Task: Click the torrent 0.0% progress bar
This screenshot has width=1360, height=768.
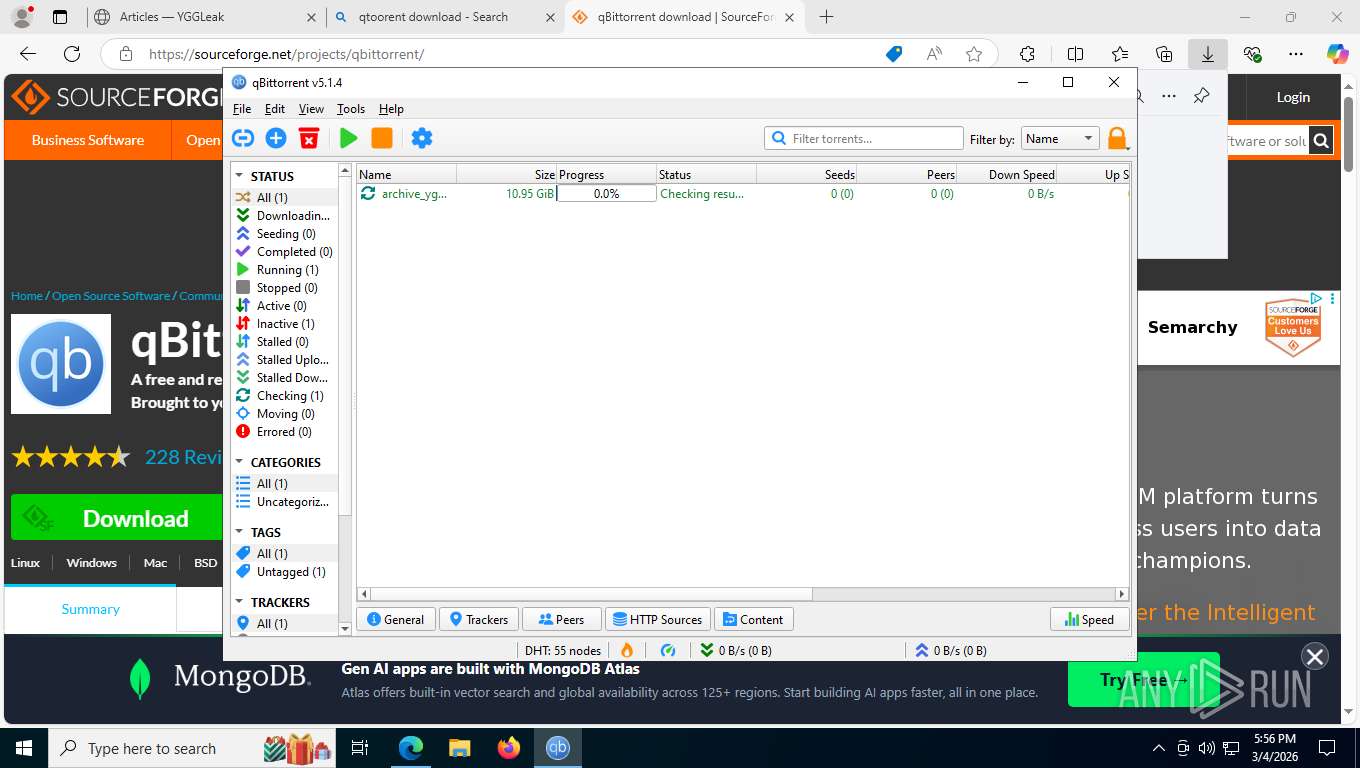Action: (607, 194)
